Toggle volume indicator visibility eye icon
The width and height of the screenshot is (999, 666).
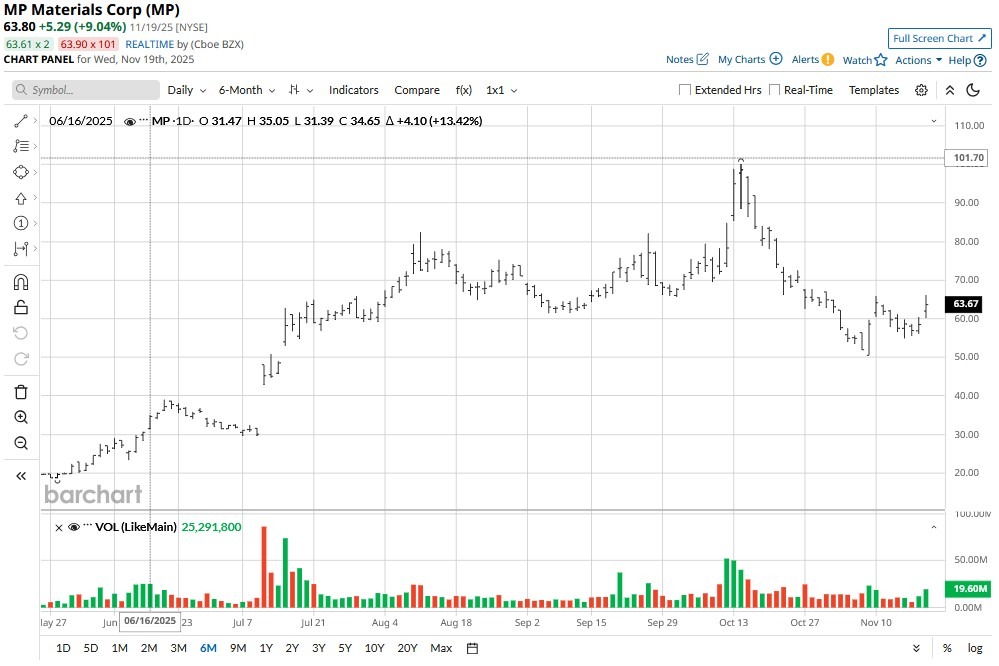pos(73,527)
